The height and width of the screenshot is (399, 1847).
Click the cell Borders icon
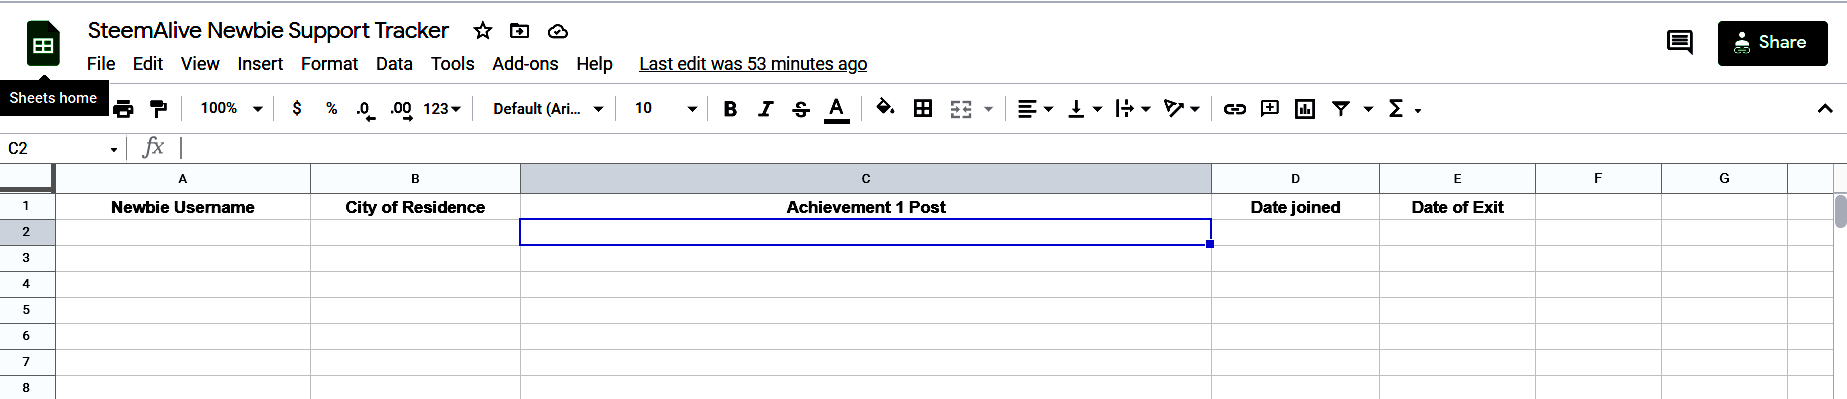point(923,108)
